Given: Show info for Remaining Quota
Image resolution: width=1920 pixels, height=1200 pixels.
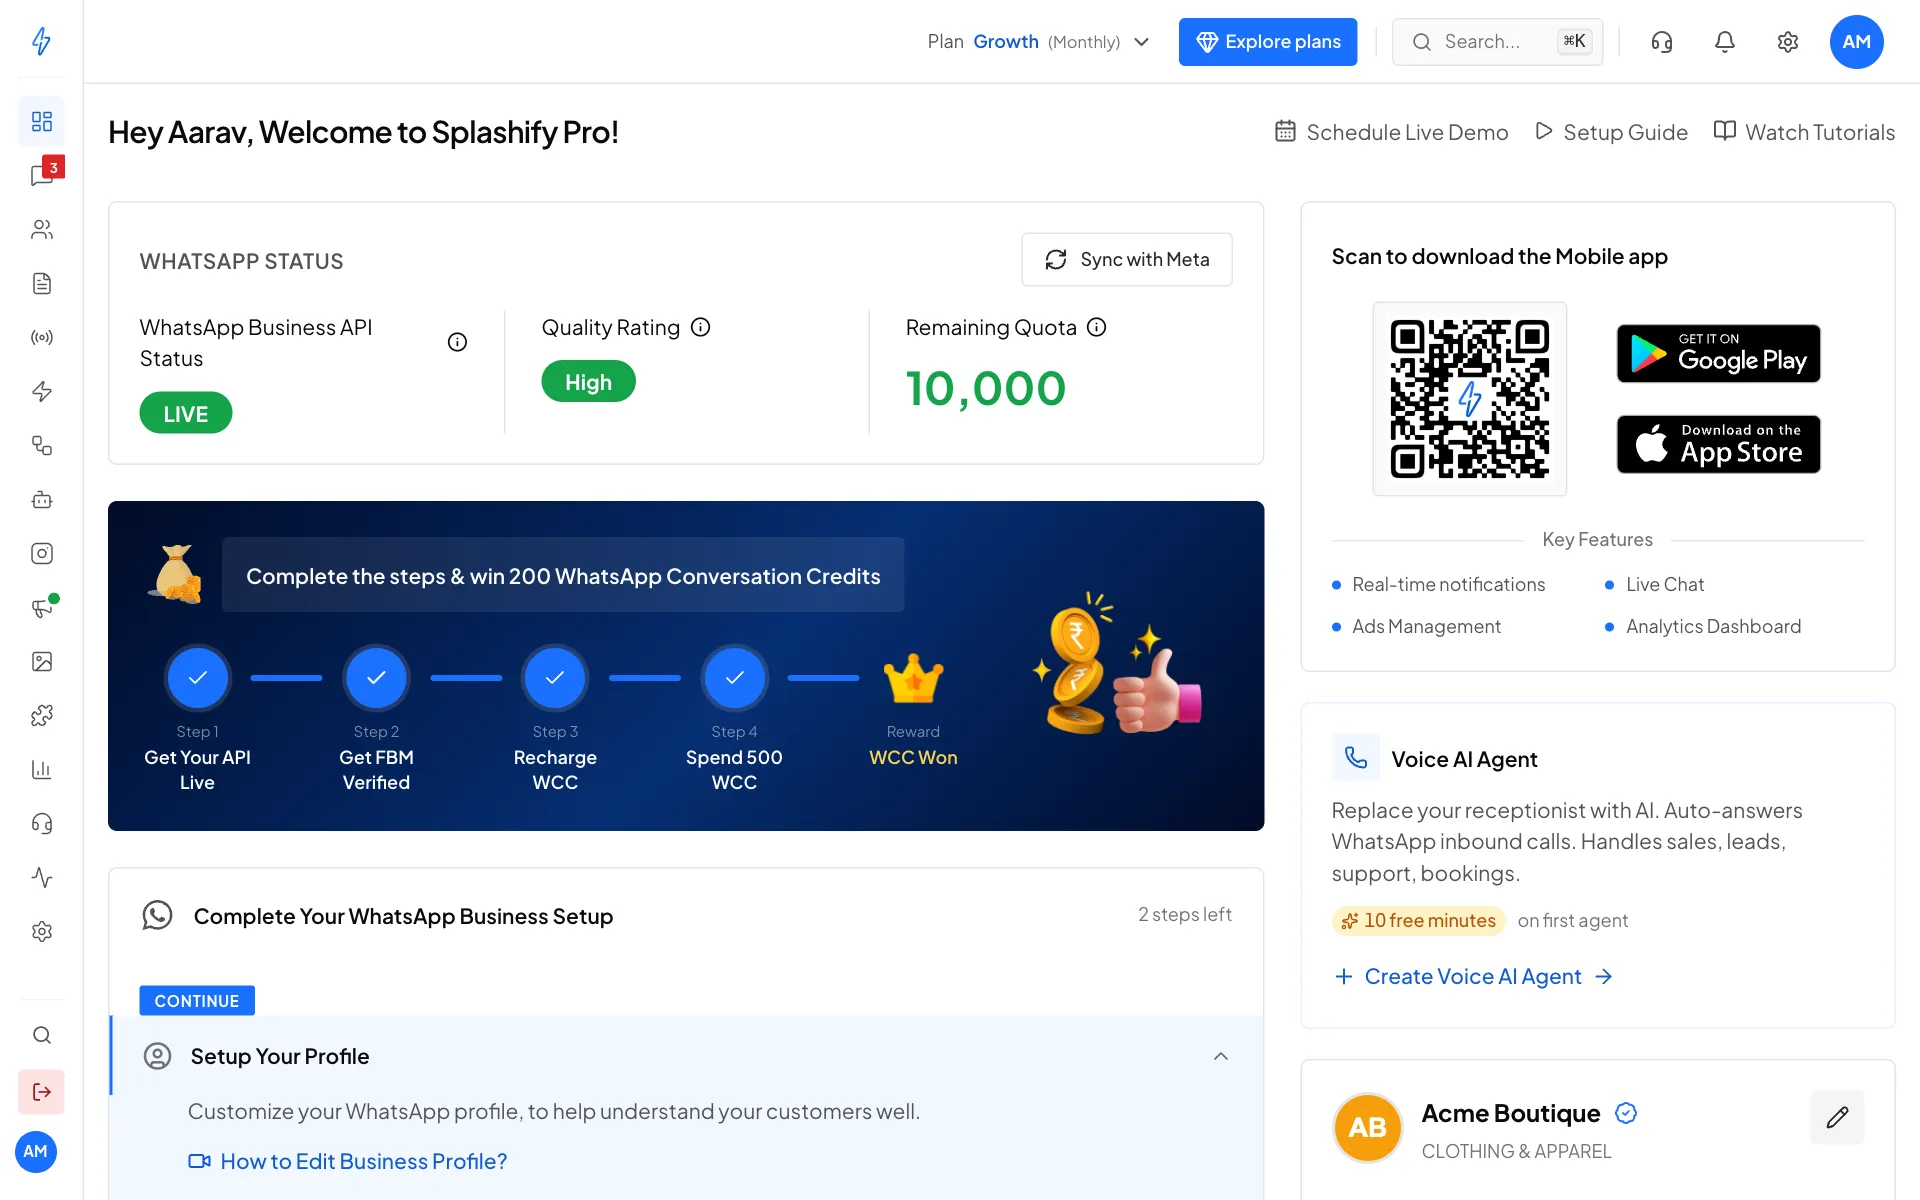Looking at the screenshot, I should (x=1097, y=327).
